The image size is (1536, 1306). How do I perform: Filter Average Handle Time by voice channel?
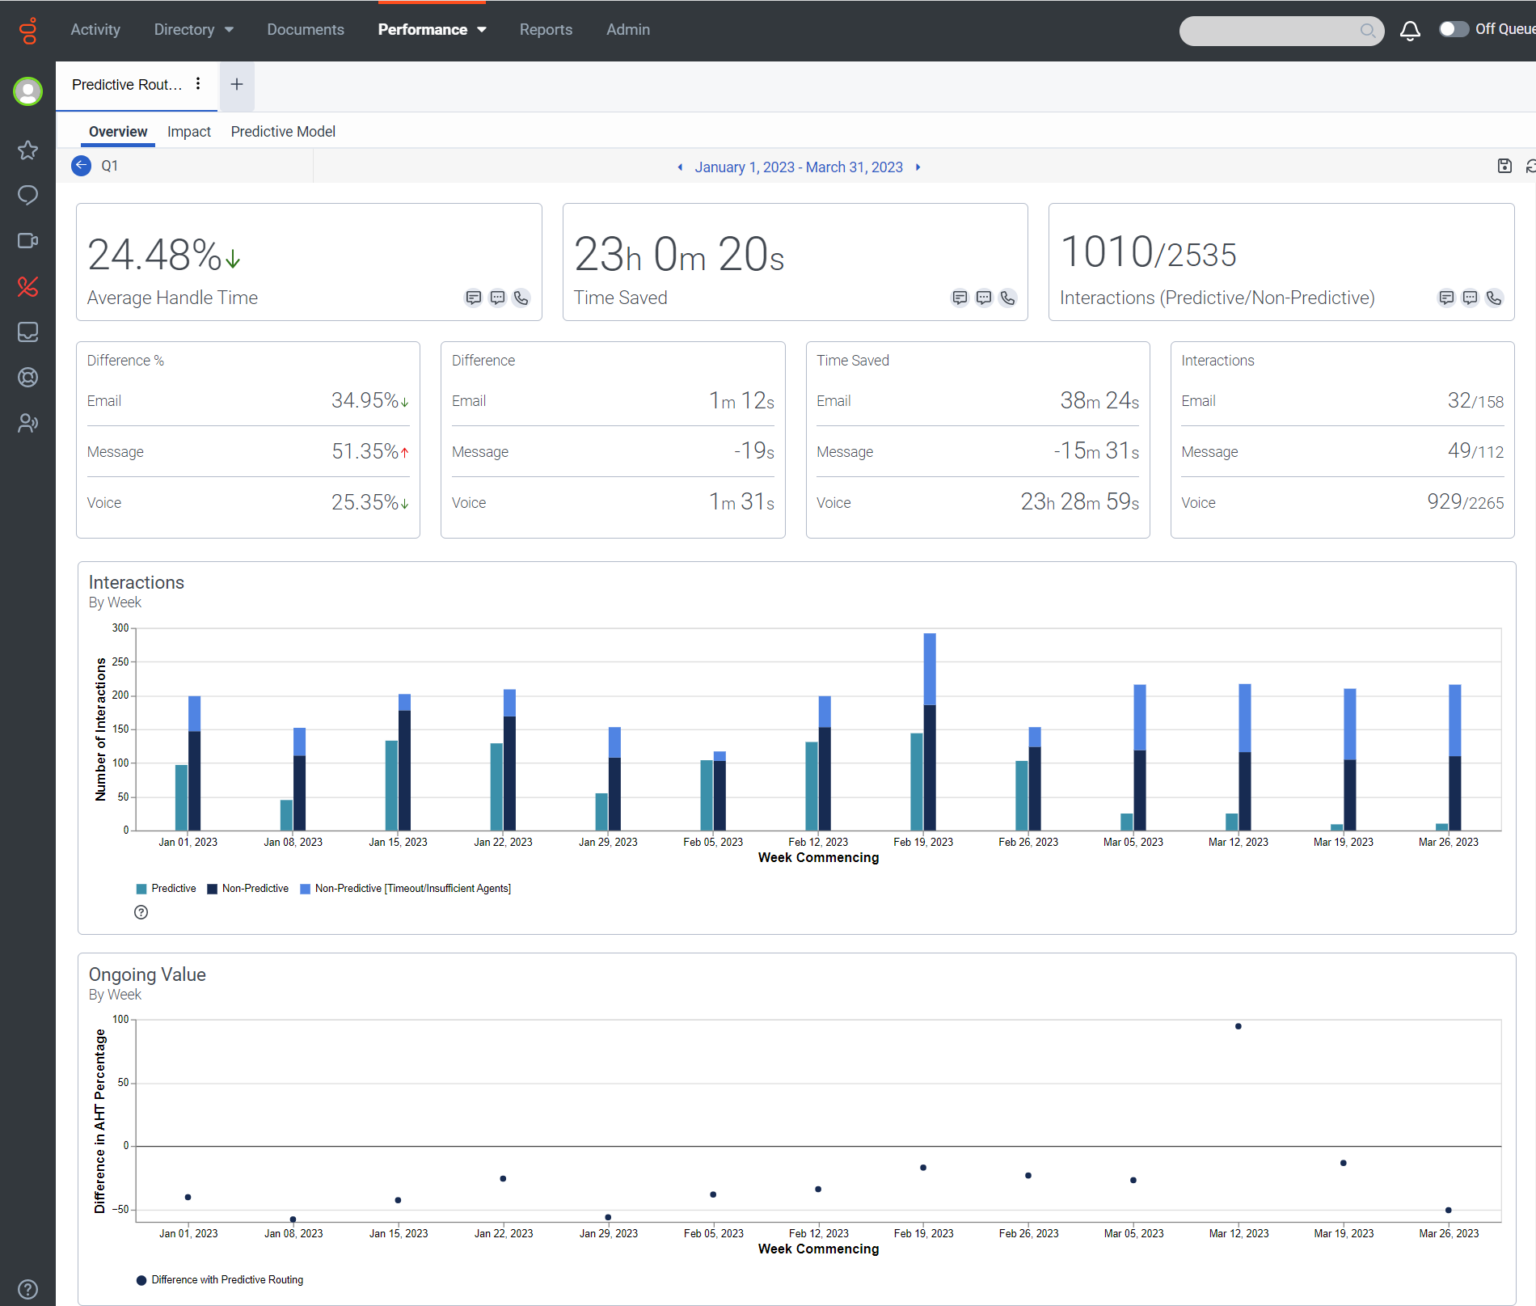tap(520, 298)
